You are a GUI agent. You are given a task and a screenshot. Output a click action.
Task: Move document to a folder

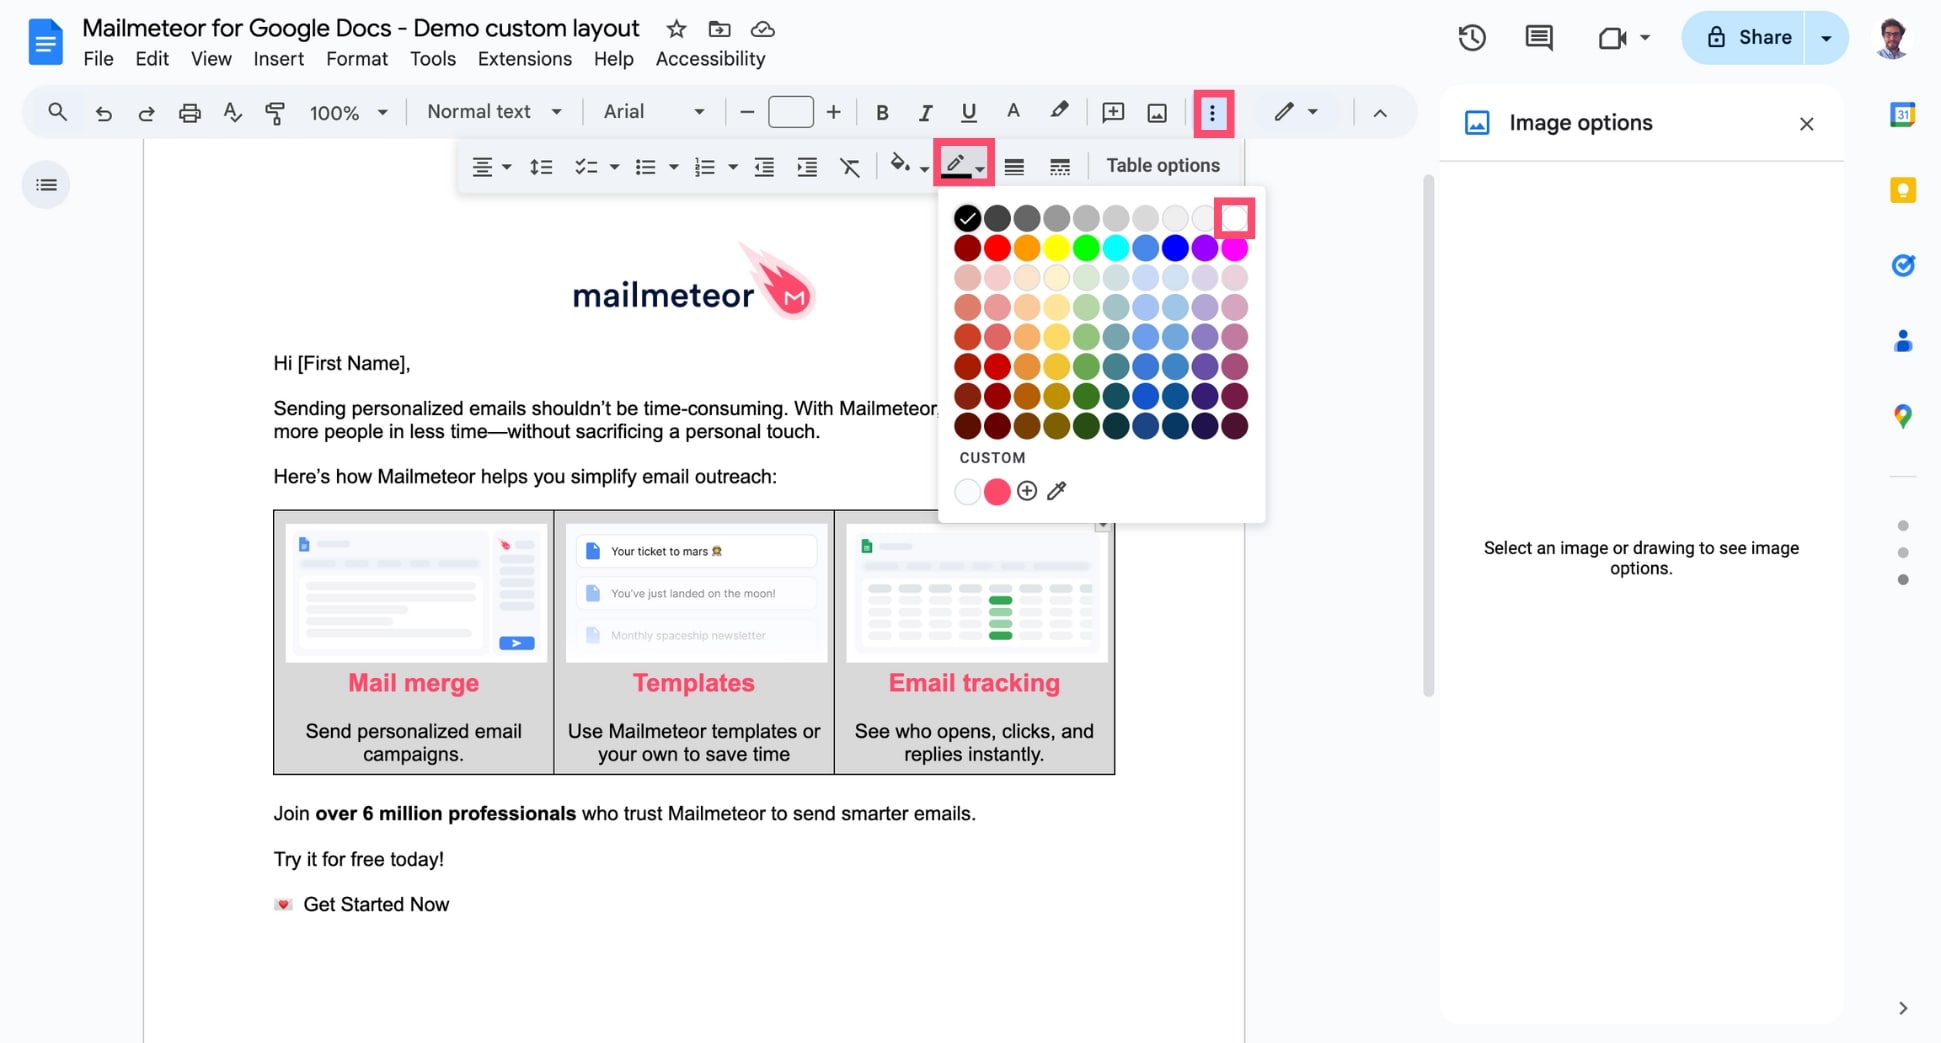(x=719, y=29)
